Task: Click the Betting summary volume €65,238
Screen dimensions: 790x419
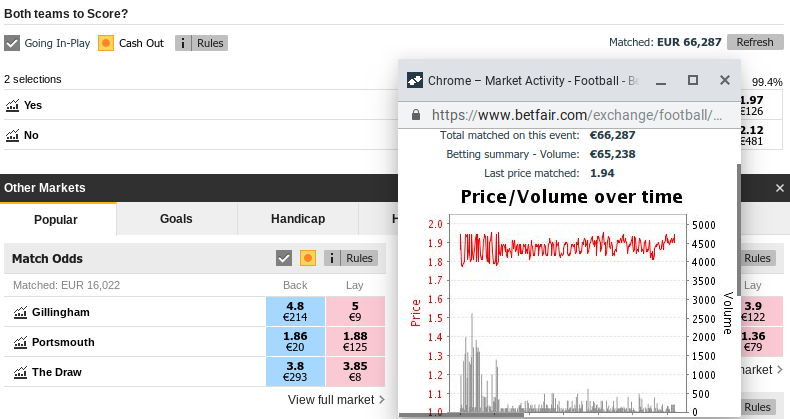Action: coord(612,154)
